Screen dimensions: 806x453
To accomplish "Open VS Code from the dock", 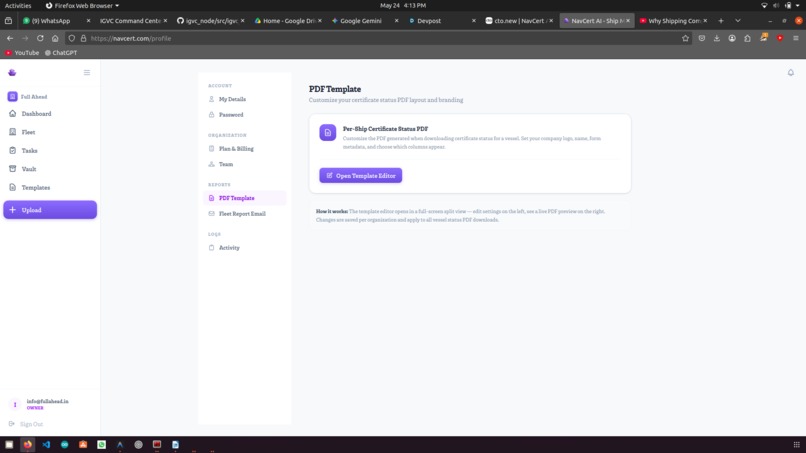I will 46,444.
